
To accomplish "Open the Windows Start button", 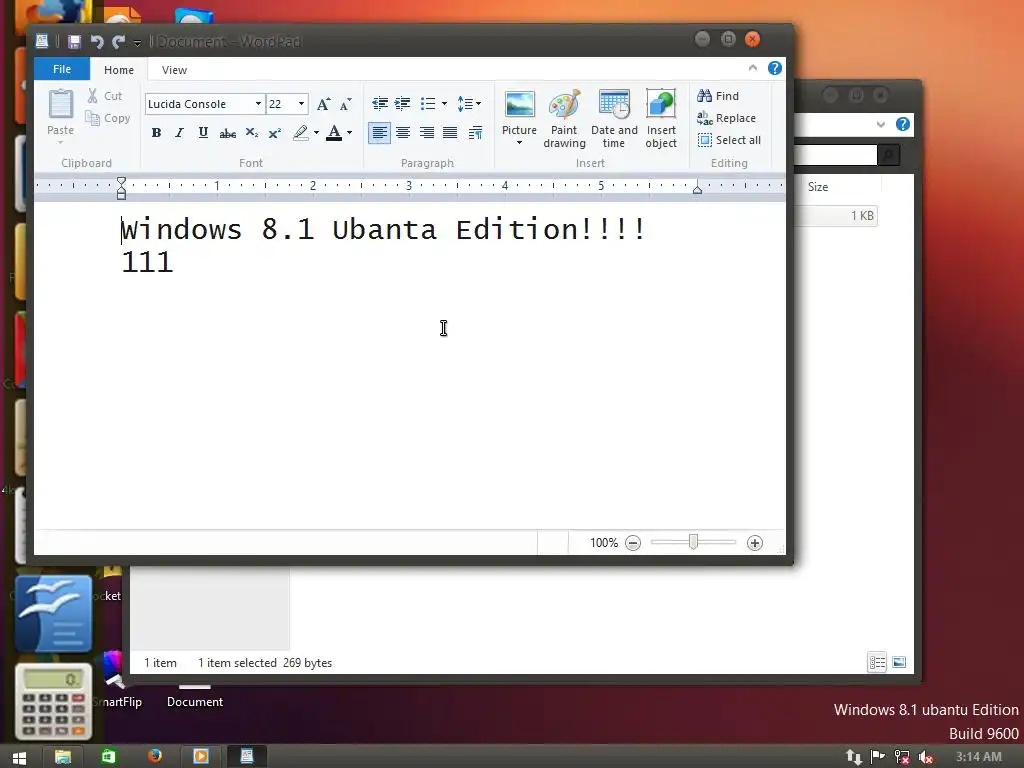I will click(x=19, y=758).
